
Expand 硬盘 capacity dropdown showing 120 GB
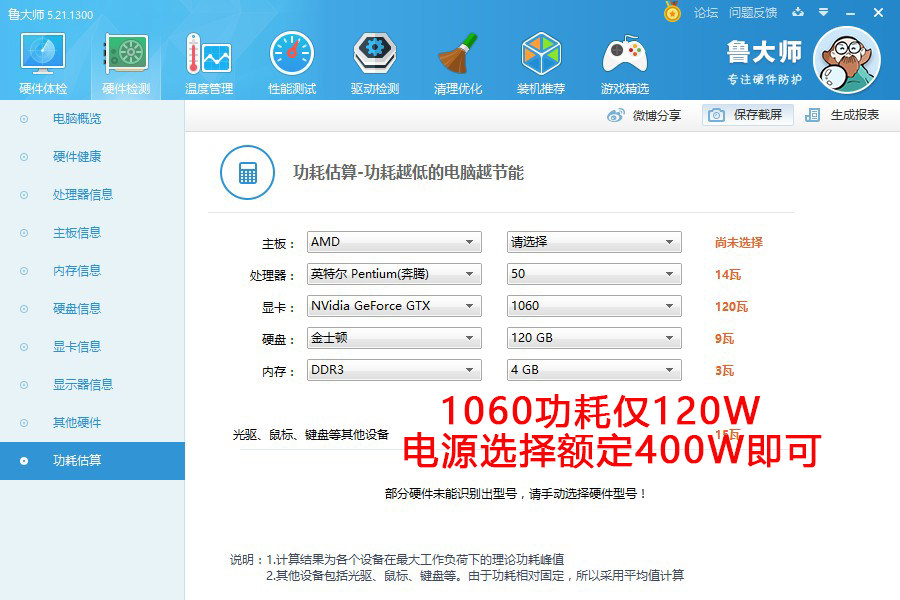point(594,338)
